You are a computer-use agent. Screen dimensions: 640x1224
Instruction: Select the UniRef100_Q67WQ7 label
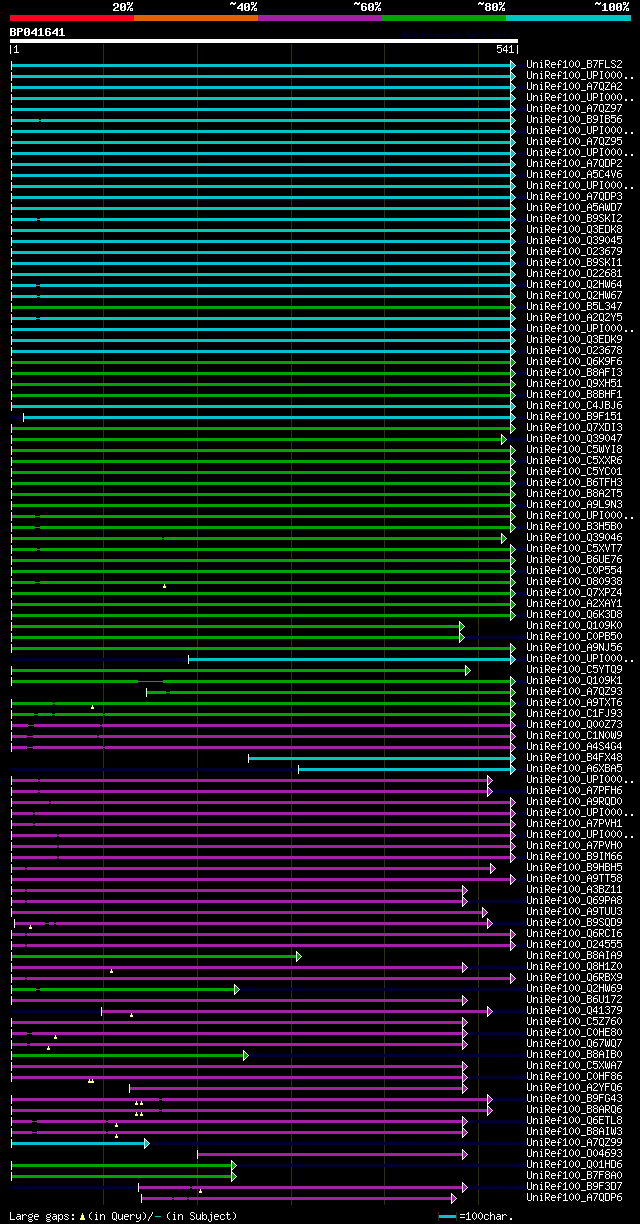574,1044
